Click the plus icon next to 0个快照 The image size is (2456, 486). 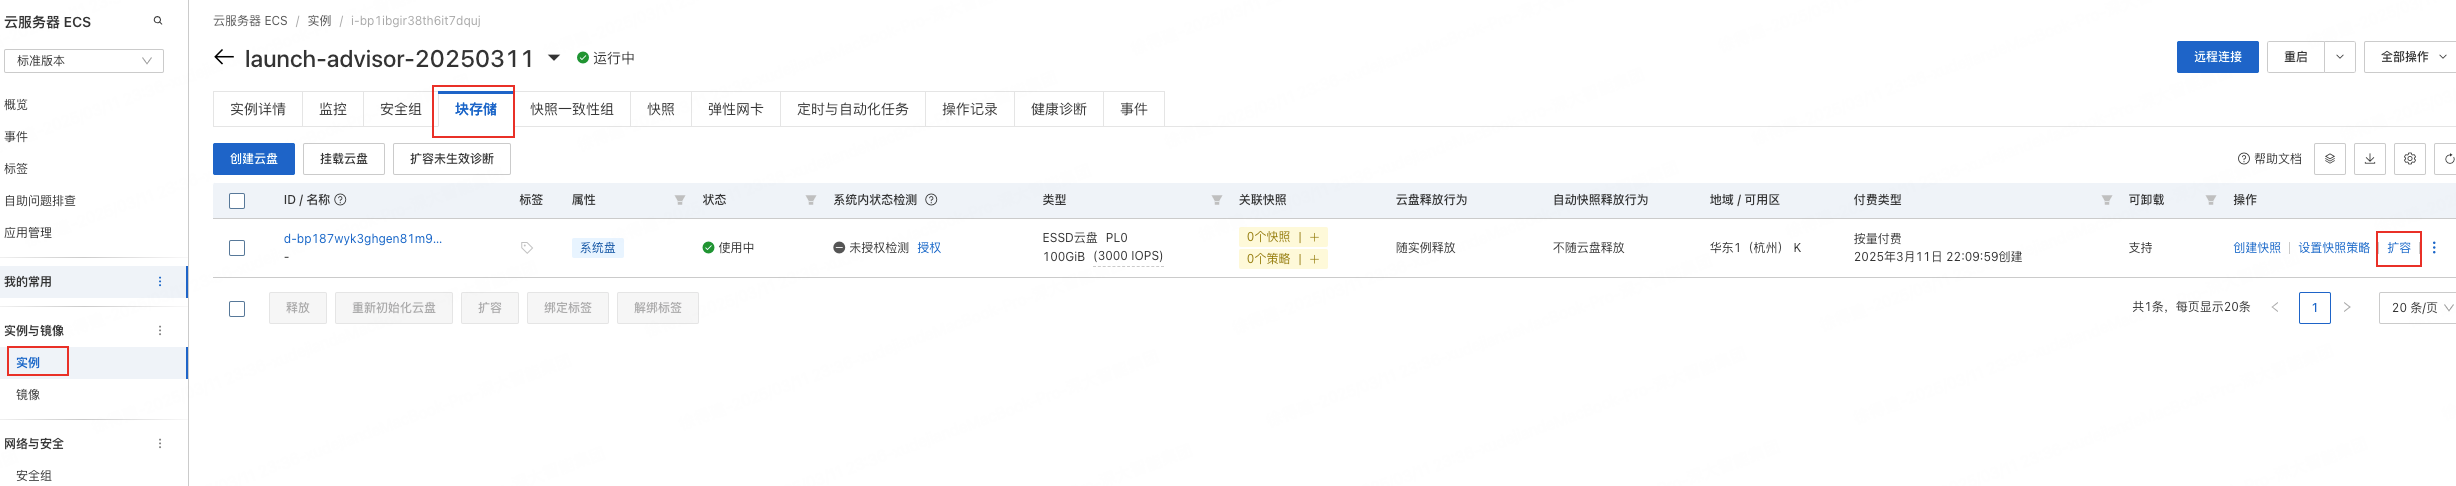coord(1314,237)
